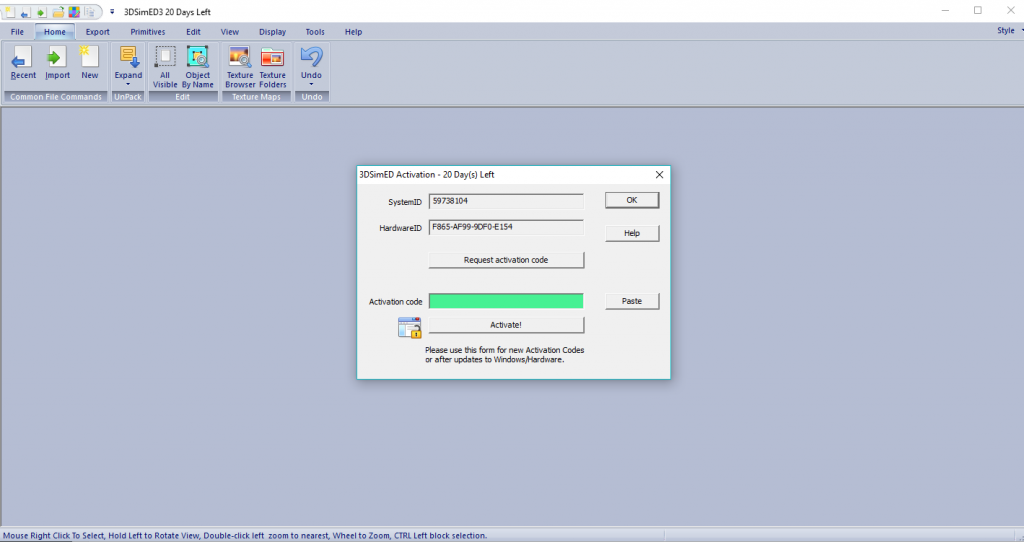Click quick access Import icon with green arrow

click(41, 12)
